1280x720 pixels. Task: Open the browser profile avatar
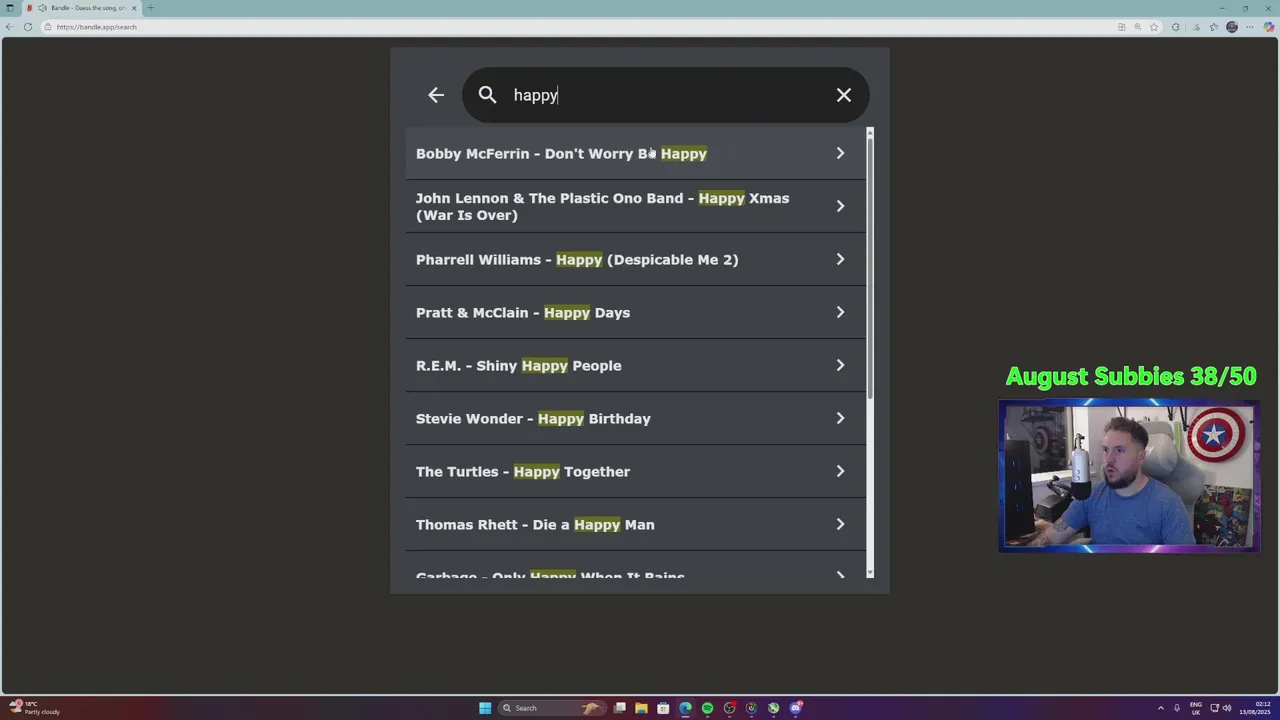1232,27
